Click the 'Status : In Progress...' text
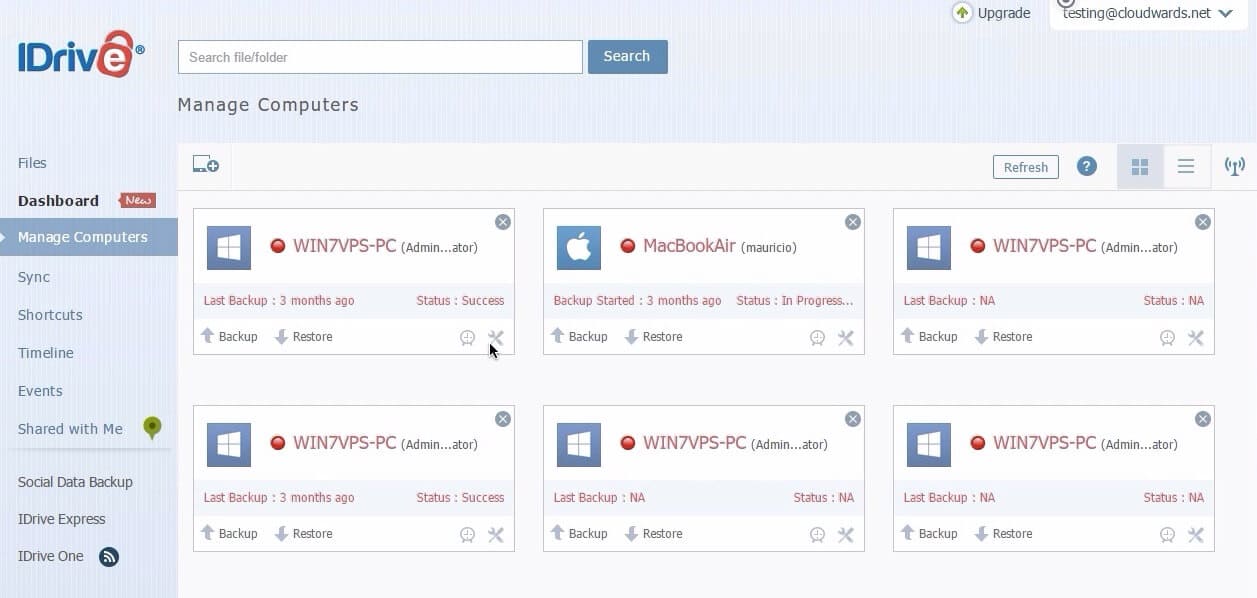1257x598 pixels. click(x=795, y=300)
